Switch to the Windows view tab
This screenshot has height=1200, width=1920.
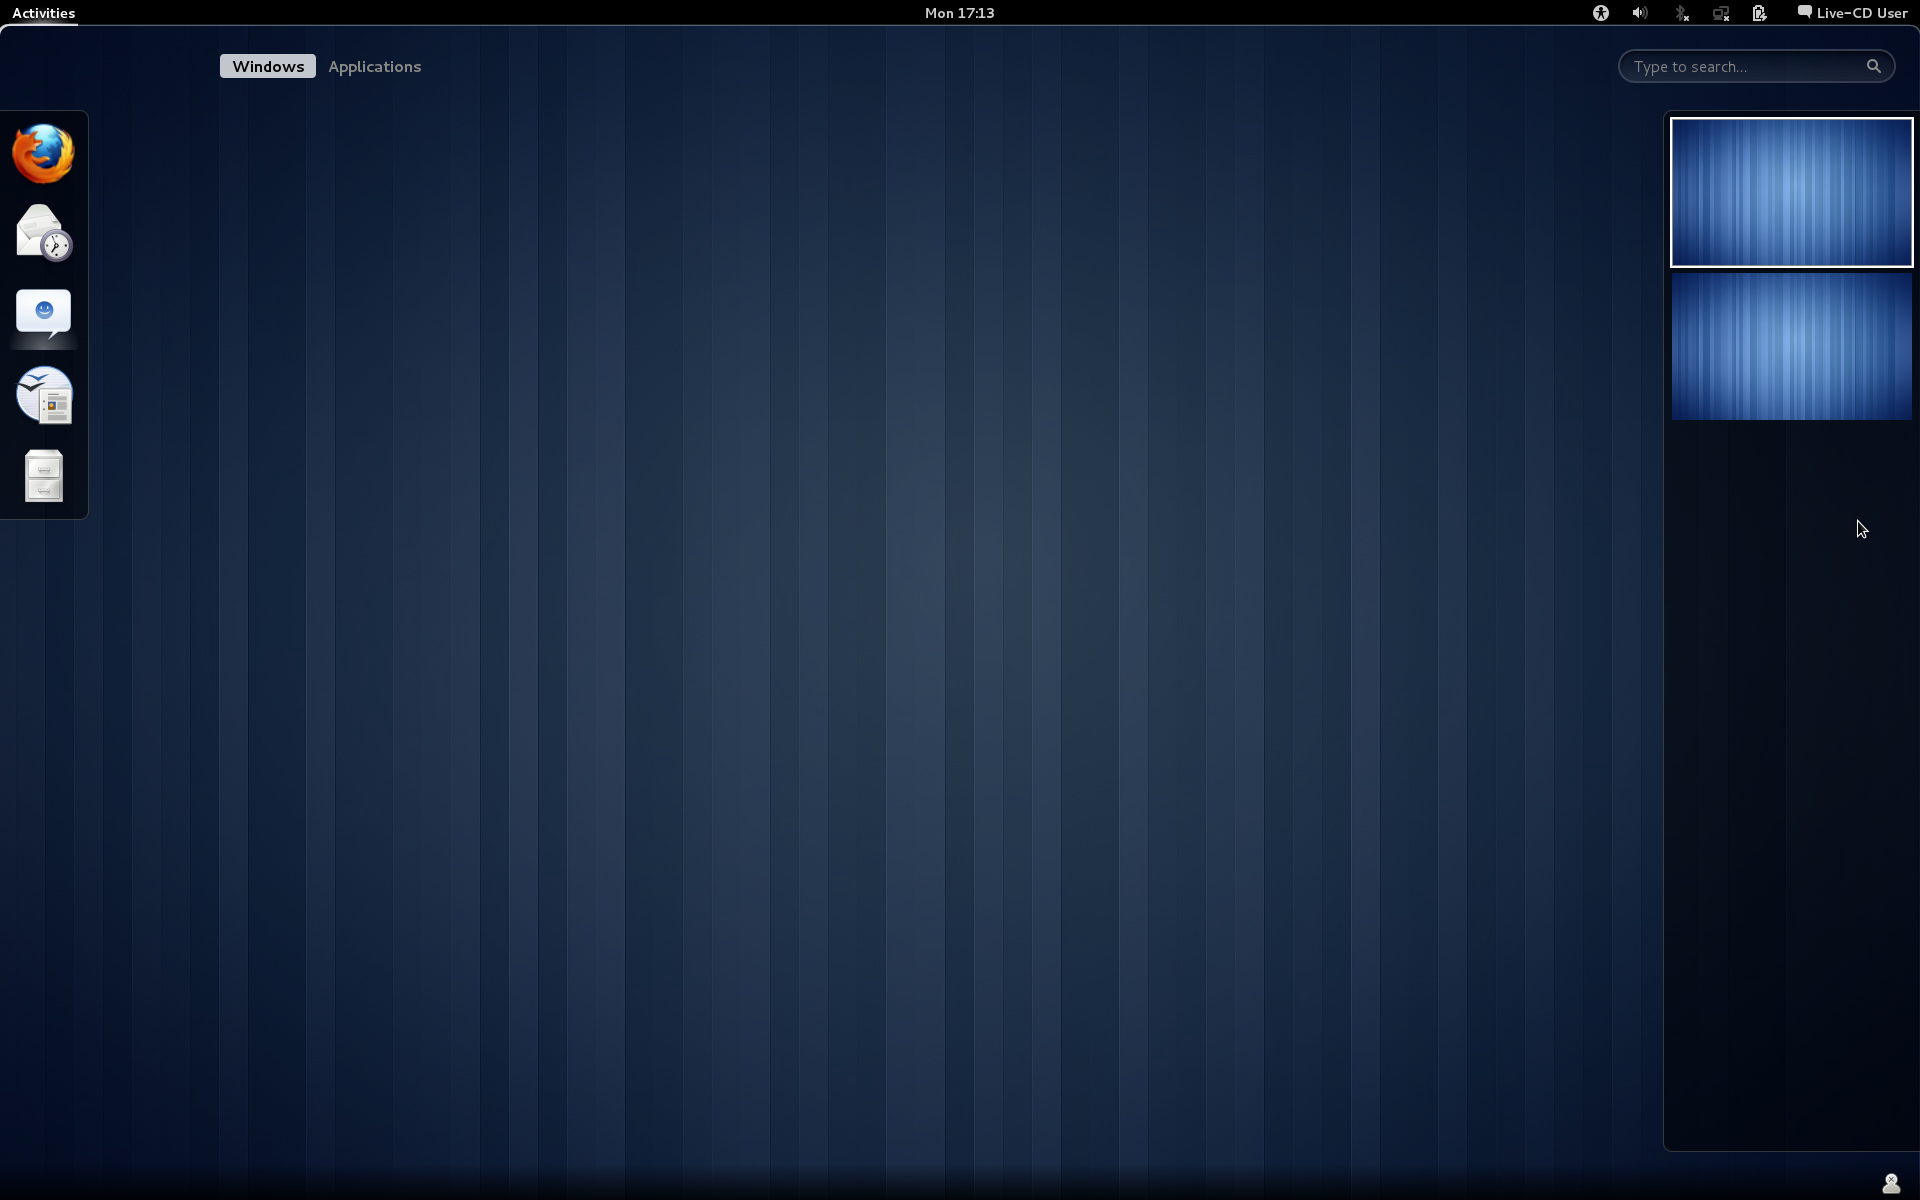click(x=268, y=66)
